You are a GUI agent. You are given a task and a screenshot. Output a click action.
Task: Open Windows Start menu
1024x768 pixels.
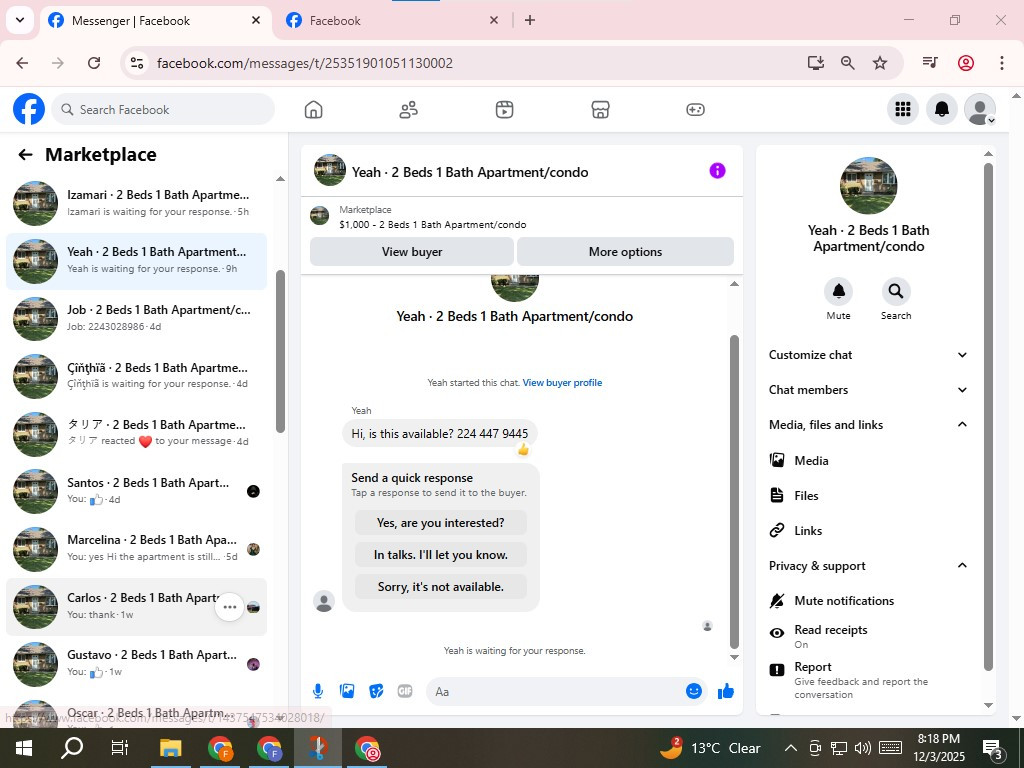(x=24, y=748)
